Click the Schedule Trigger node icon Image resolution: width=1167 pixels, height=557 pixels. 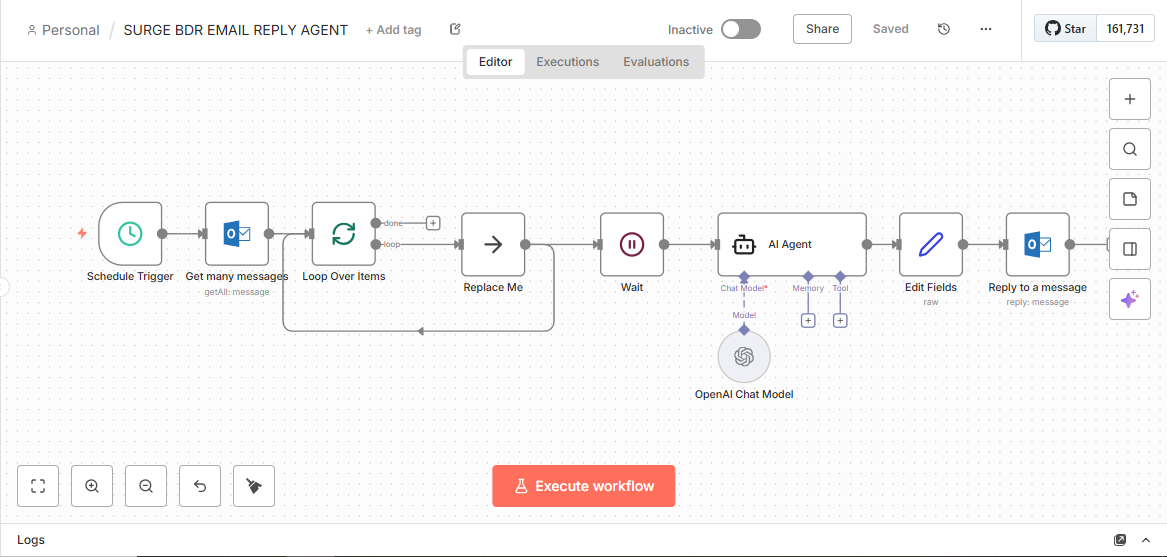coord(130,234)
